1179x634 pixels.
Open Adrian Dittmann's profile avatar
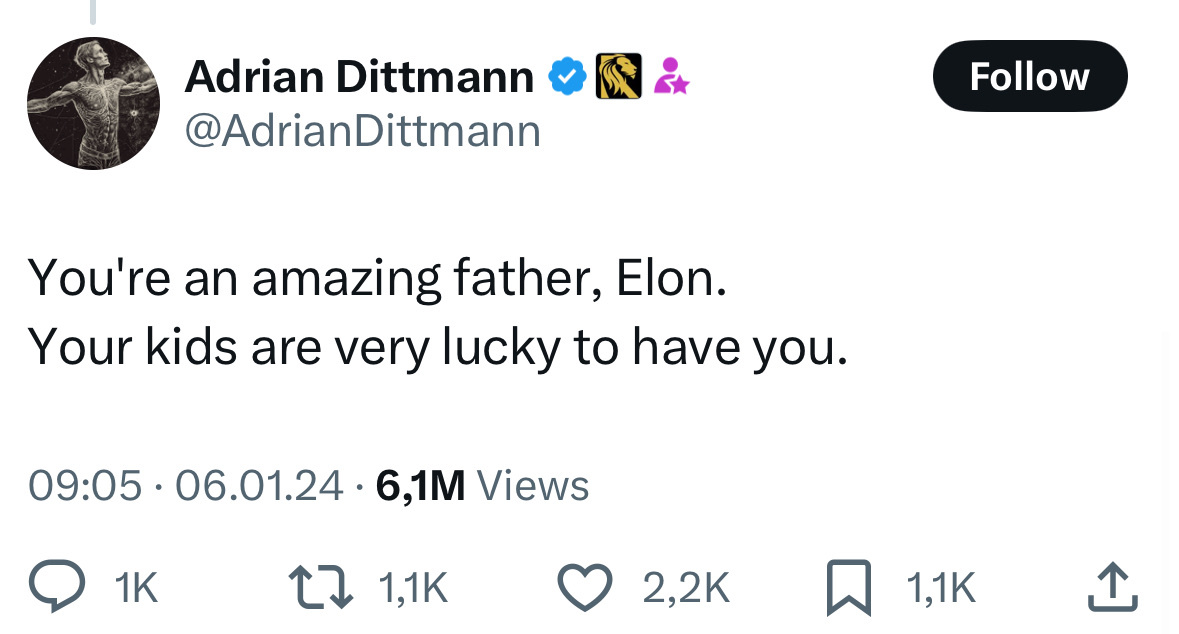tap(93, 103)
